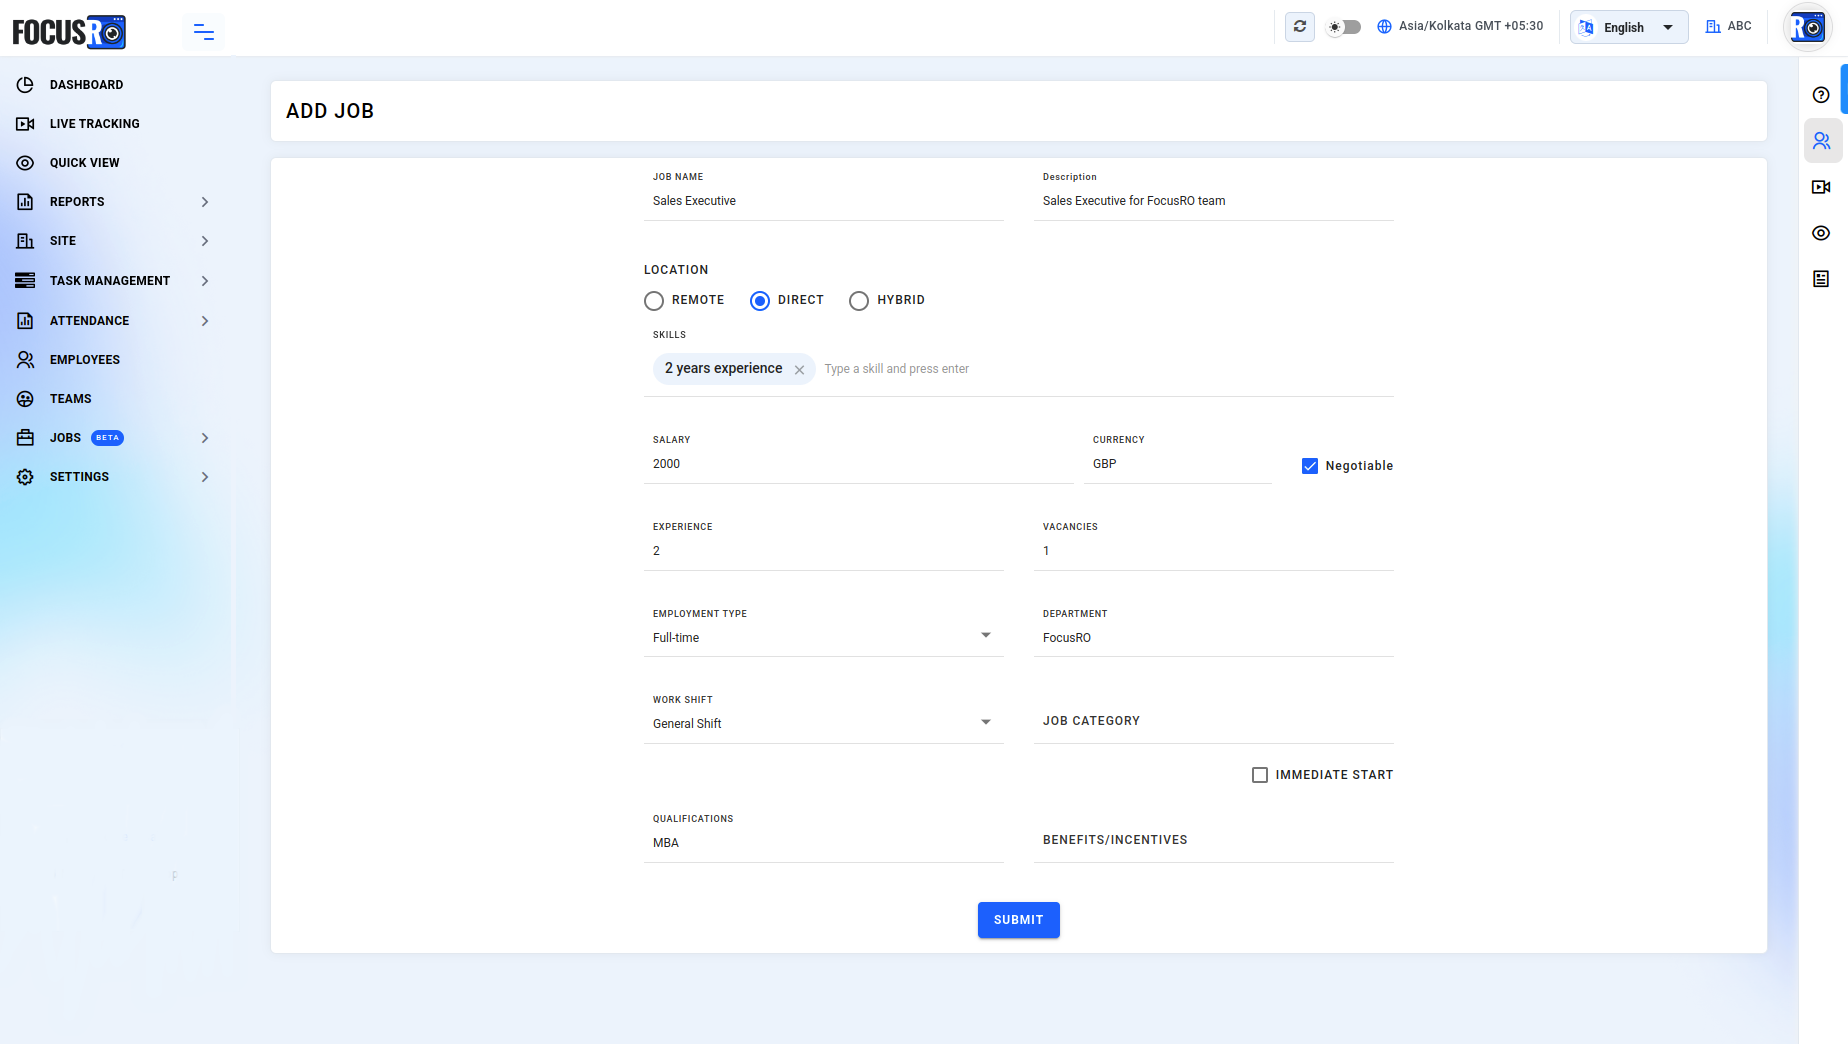Toggle the dark mode switch

(1344, 27)
